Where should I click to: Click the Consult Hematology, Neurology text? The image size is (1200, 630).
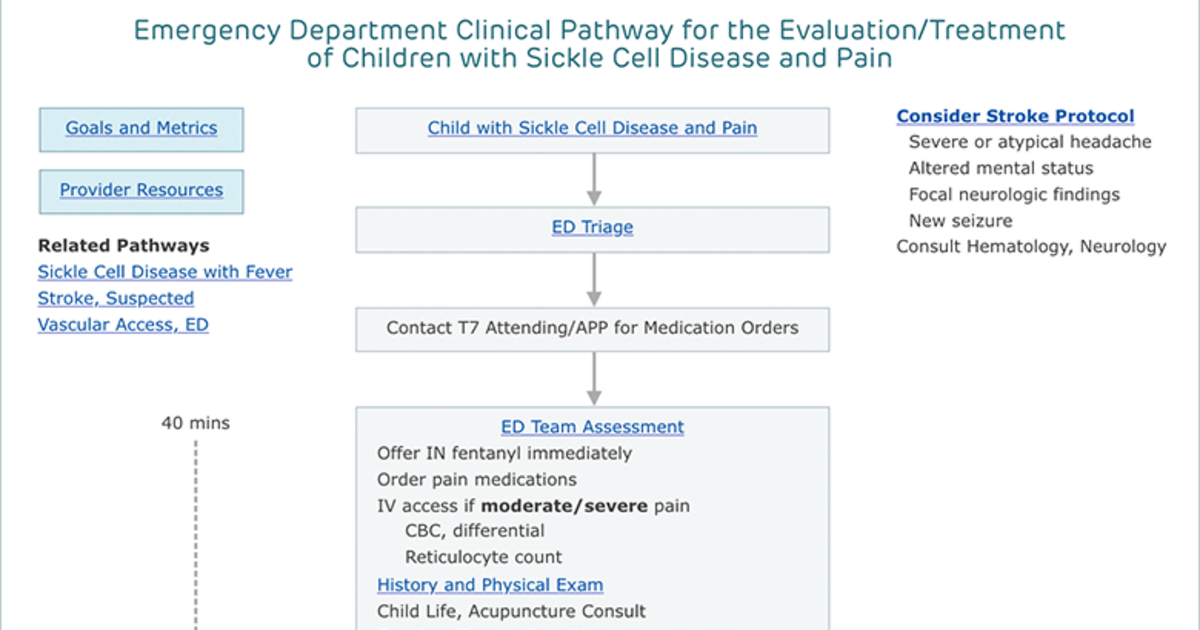click(x=1031, y=246)
